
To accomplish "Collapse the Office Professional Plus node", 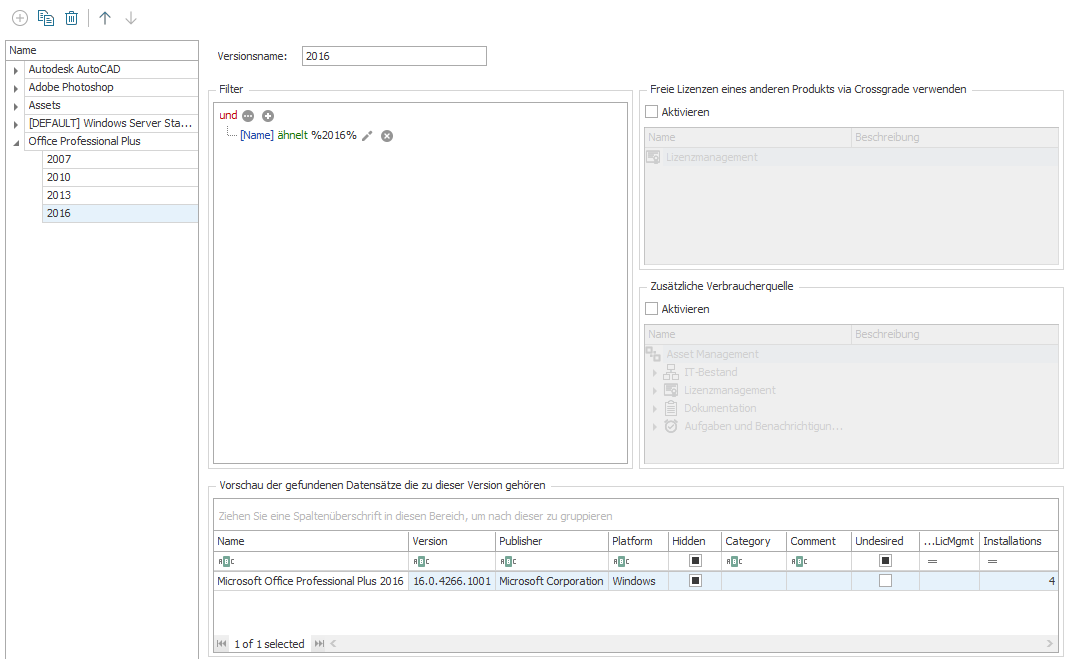I will coord(16,142).
